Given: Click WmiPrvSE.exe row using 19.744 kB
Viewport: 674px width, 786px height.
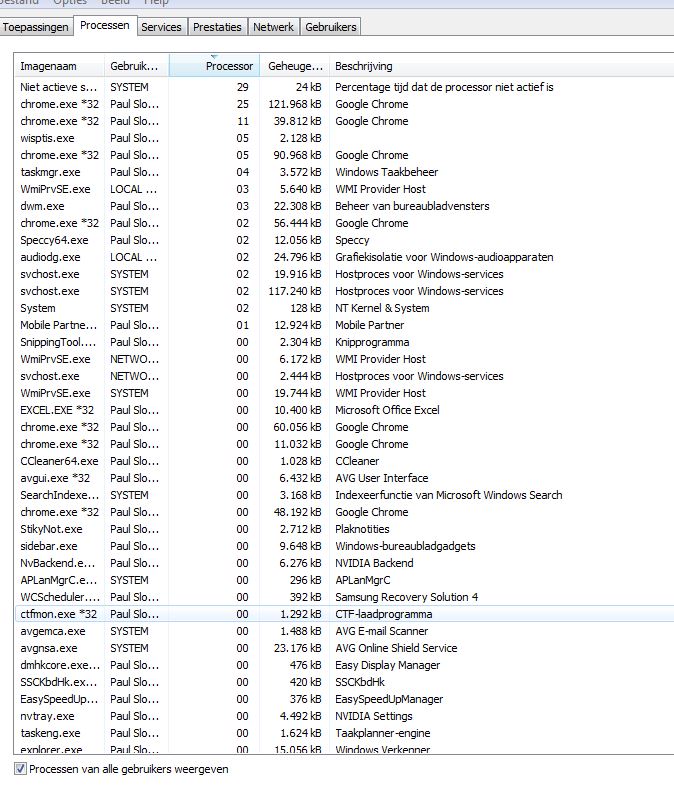Looking at the screenshot, I should click(x=344, y=394).
